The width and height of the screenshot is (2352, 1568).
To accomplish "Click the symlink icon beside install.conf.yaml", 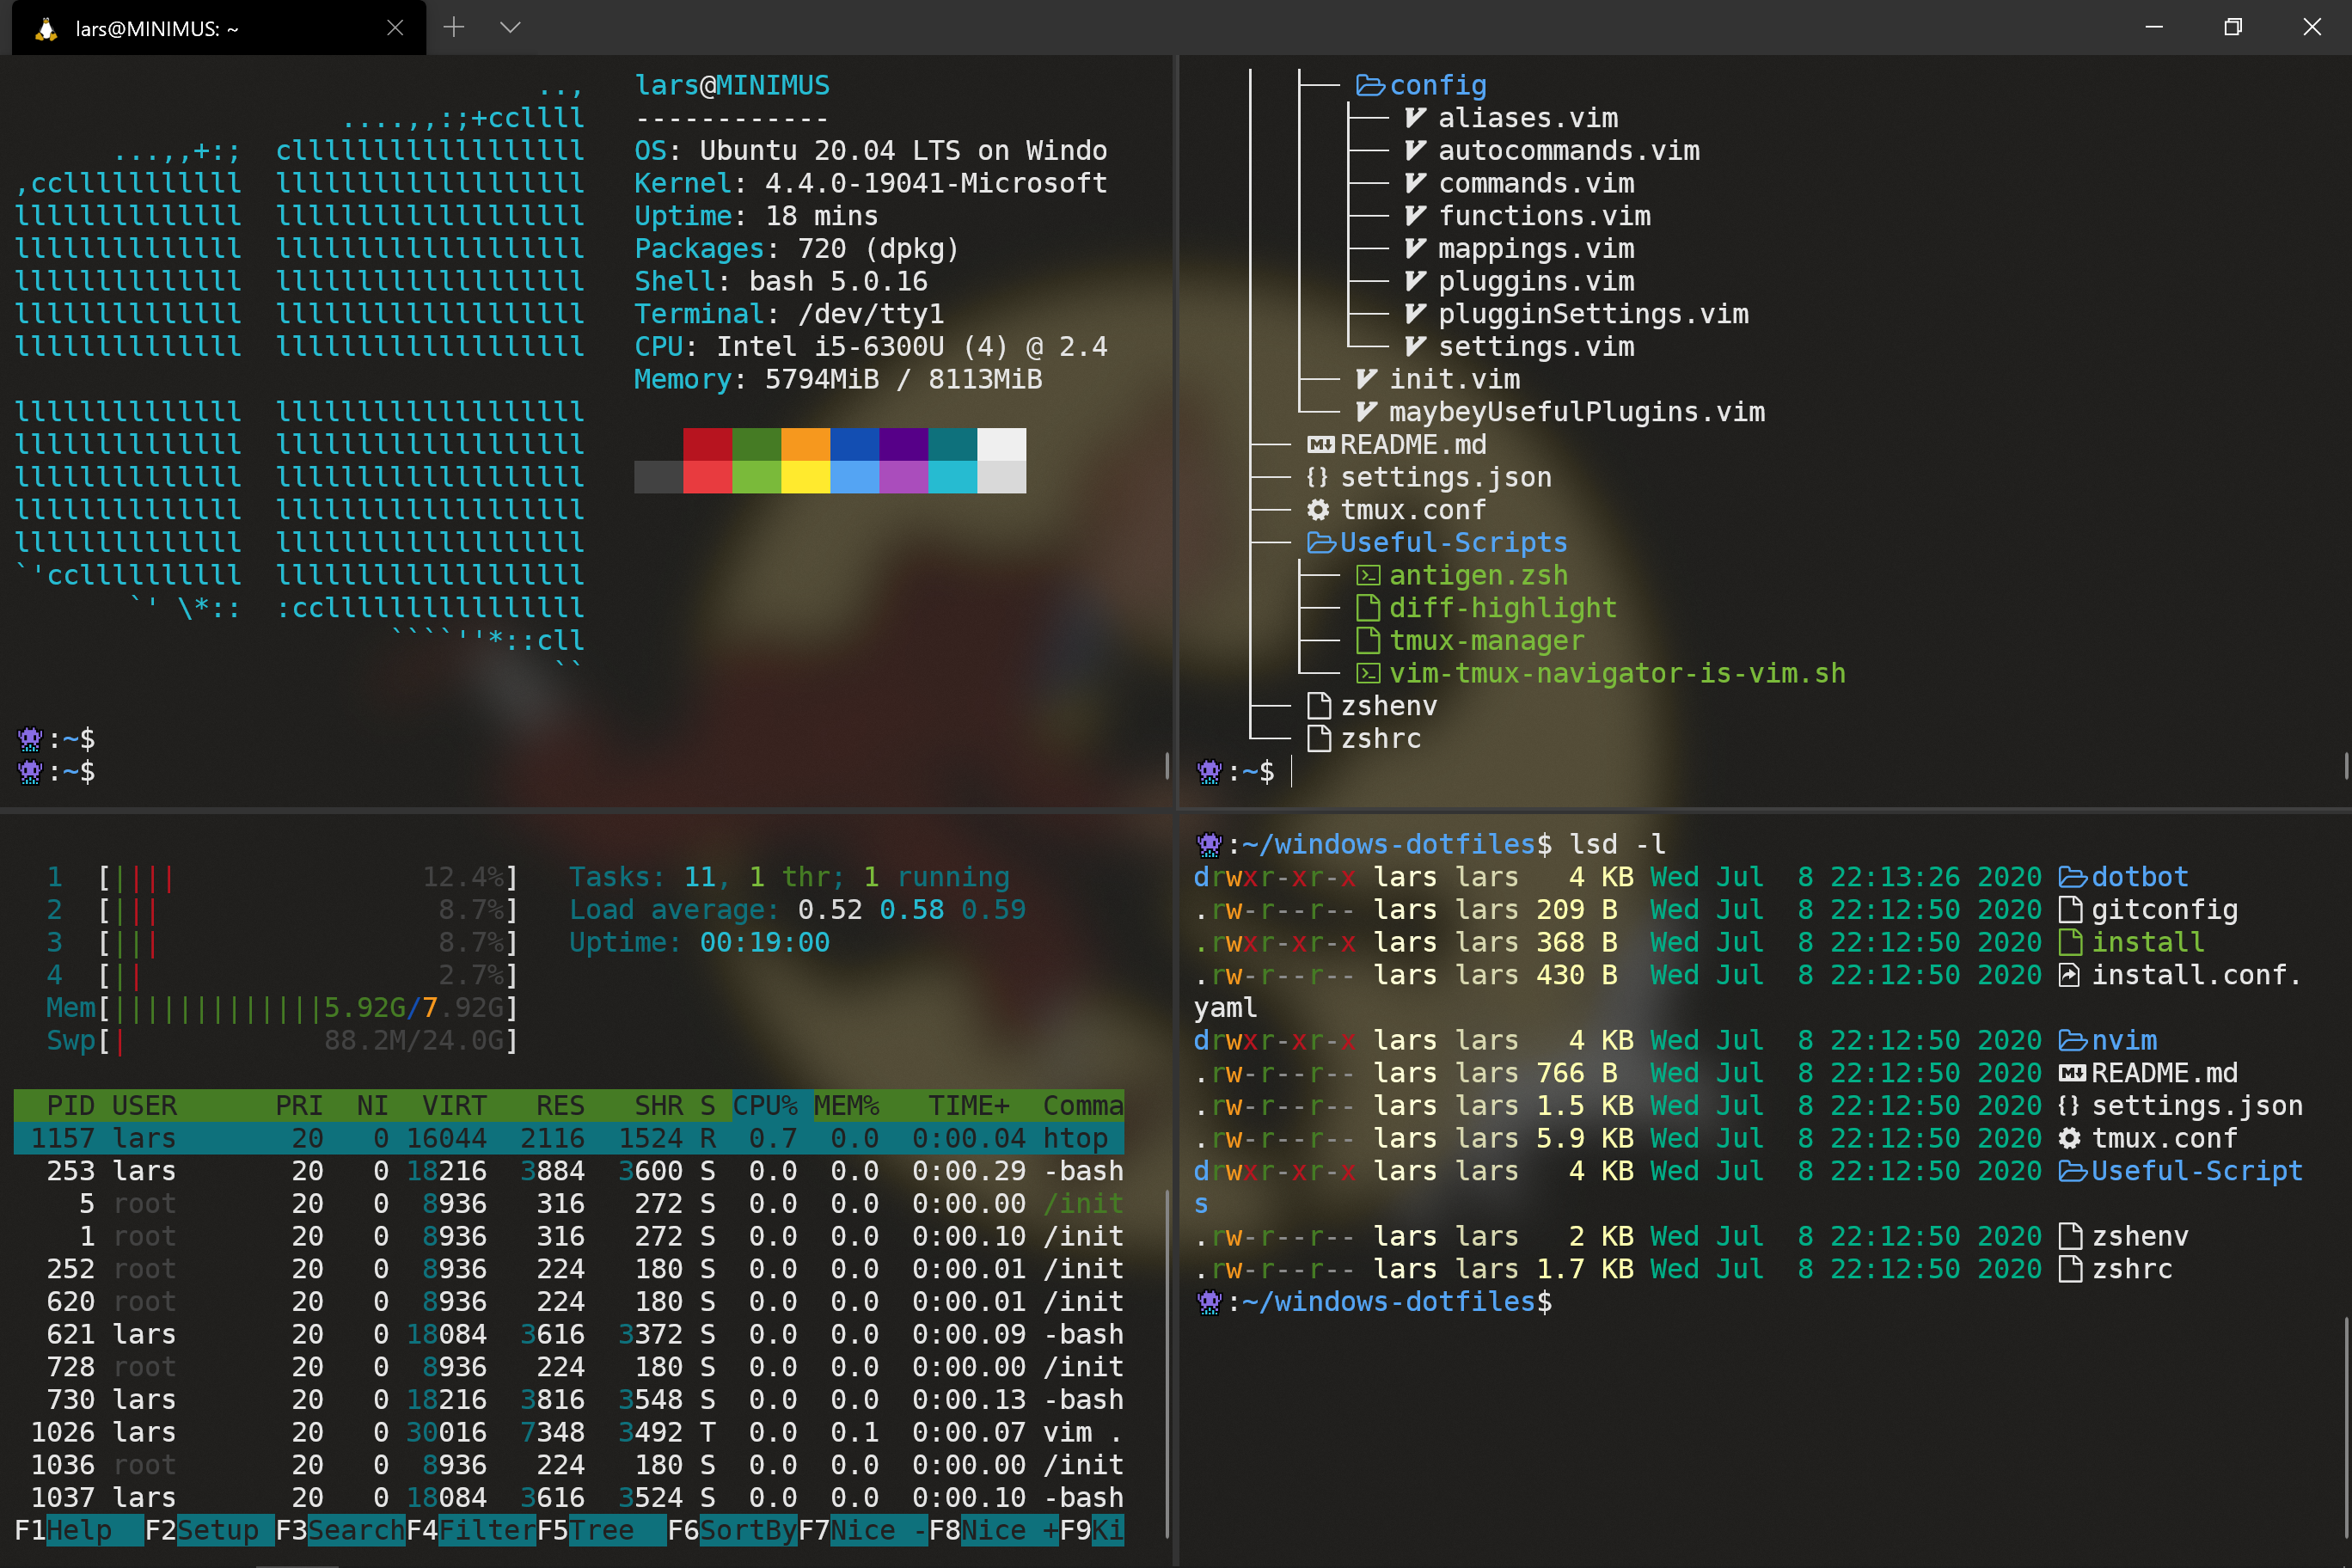I will [x=2070, y=976].
